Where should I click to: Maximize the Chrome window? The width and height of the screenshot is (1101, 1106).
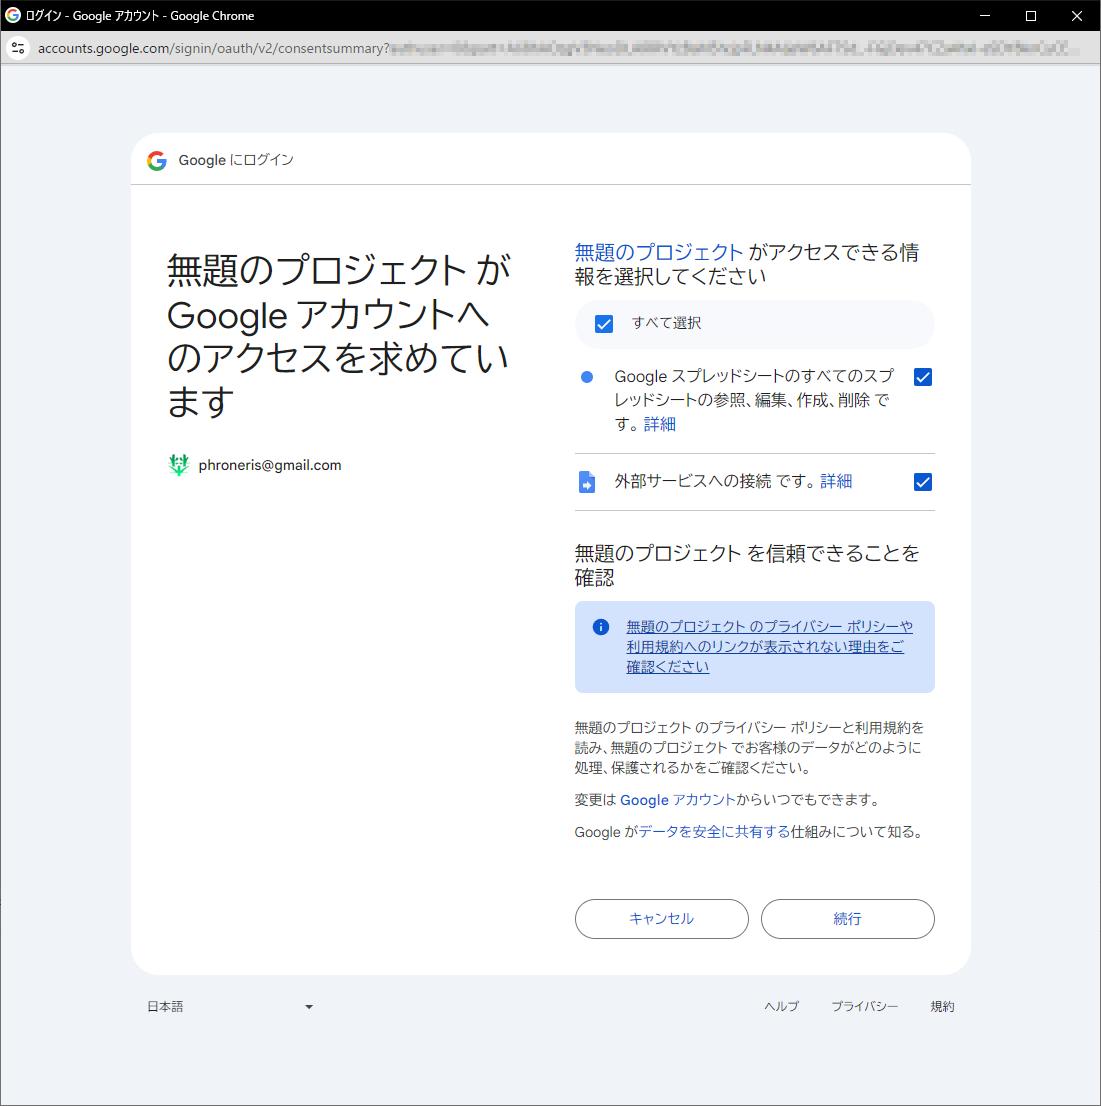1031,16
